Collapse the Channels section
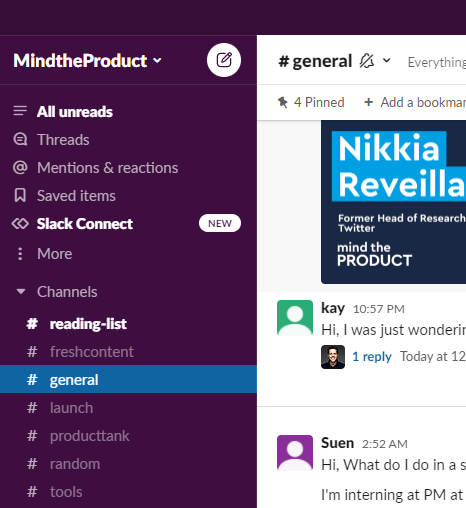 pyautogui.click(x=21, y=292)
